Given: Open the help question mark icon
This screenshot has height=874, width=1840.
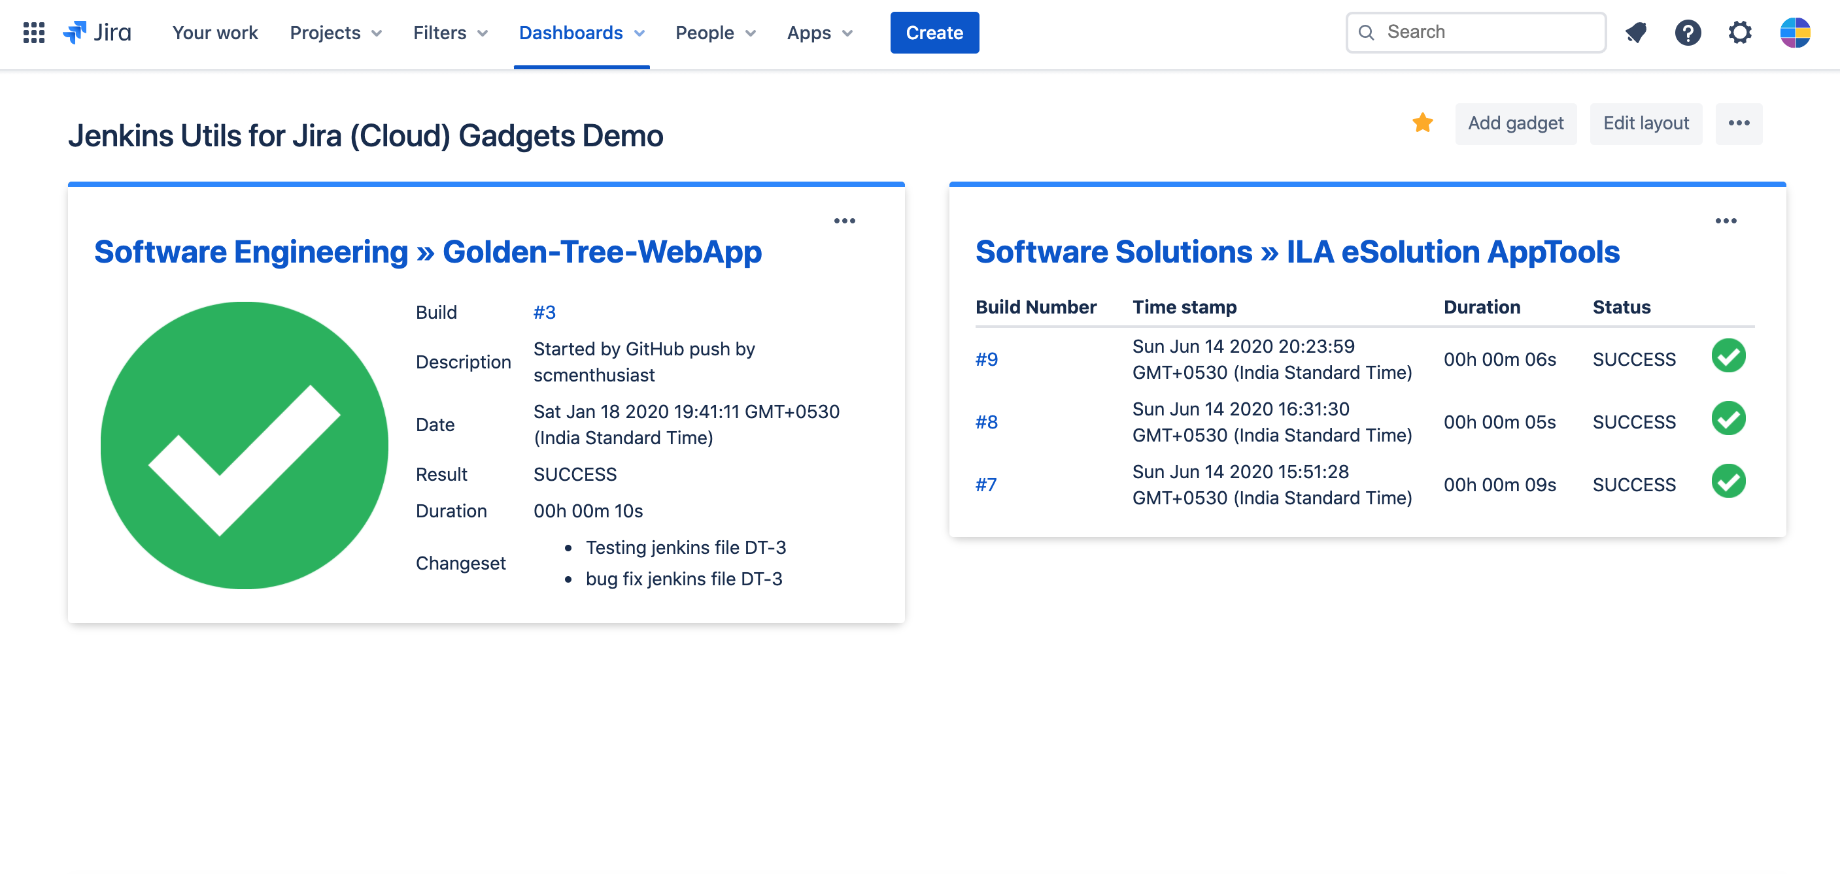Looking at the screenshot, I should pyautogui.click(x=1688, y=33).
